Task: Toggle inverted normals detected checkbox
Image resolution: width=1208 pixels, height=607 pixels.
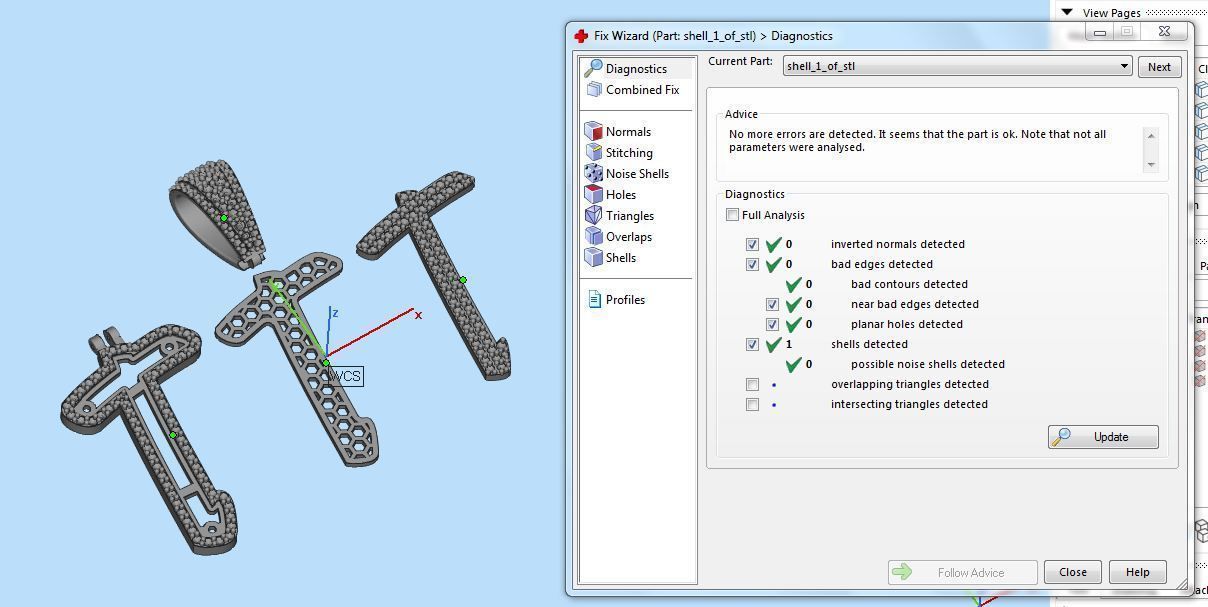Action: point(752,244)
